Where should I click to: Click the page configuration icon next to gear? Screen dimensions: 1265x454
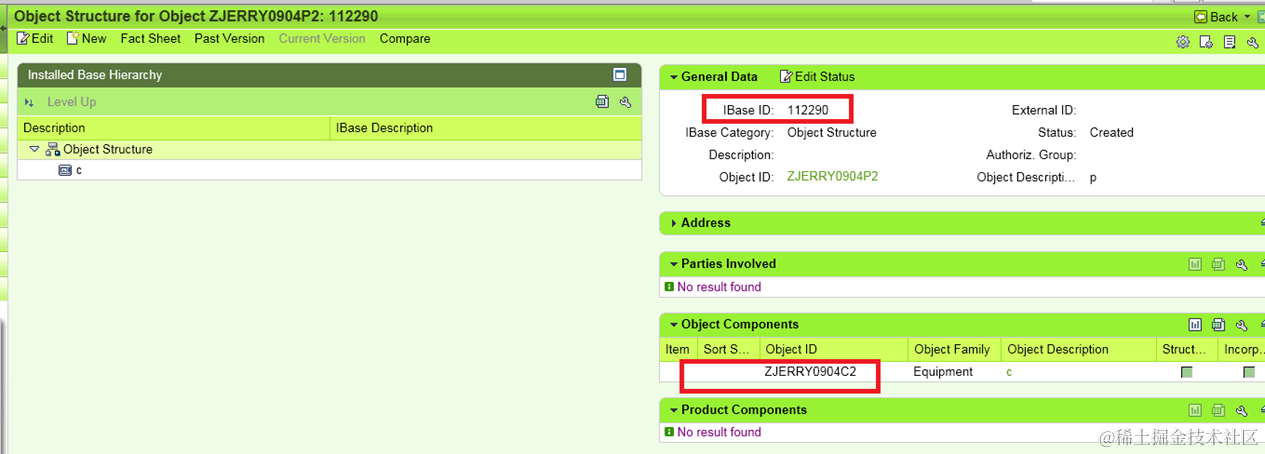(1206, 42)
